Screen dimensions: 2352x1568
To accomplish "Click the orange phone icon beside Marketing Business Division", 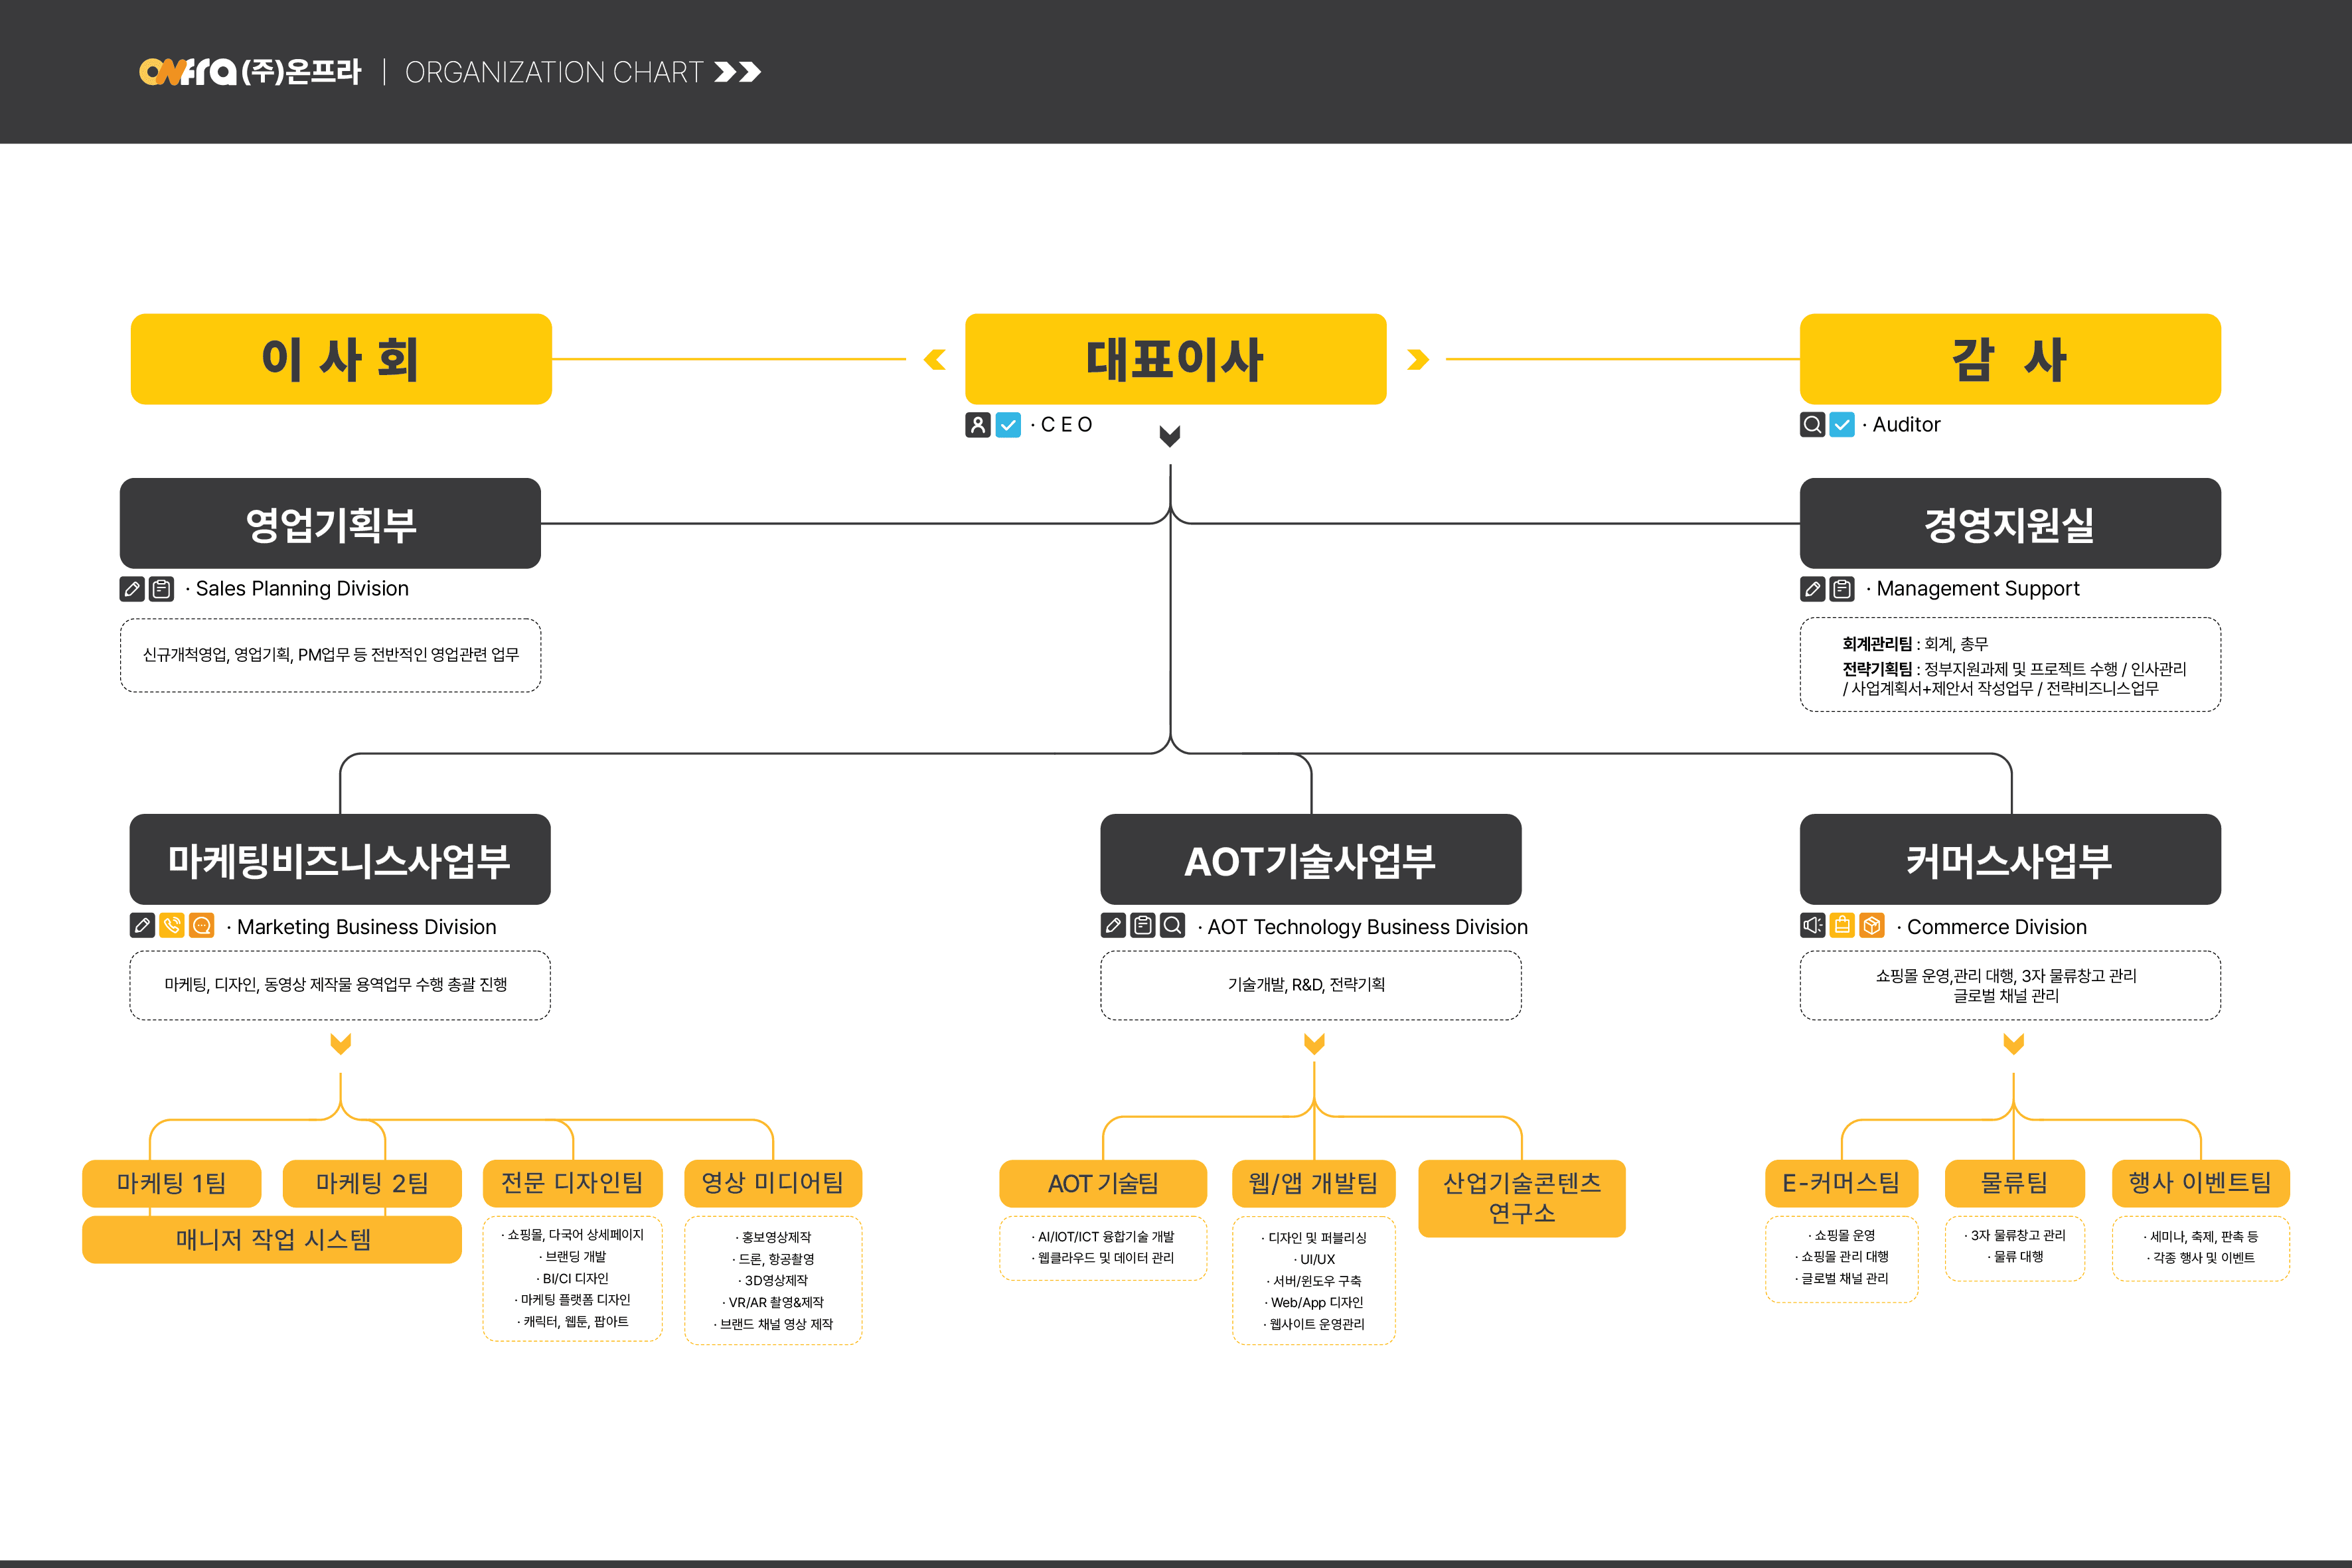I will point(172,925).
